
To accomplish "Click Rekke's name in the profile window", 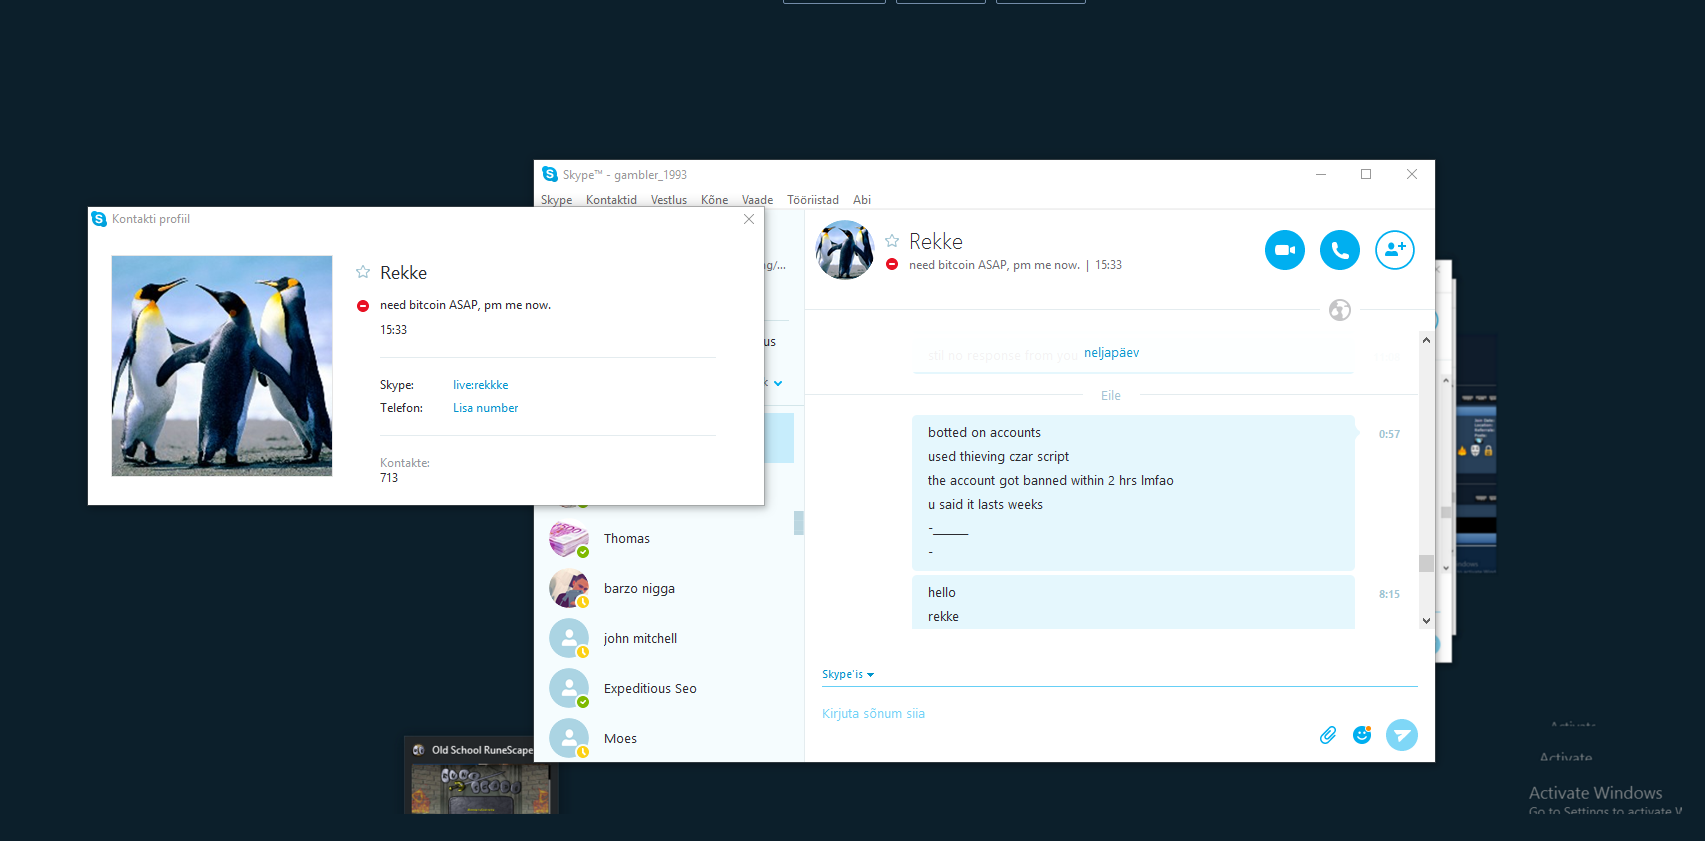I will pyautogui.click(x=403, y=273).
